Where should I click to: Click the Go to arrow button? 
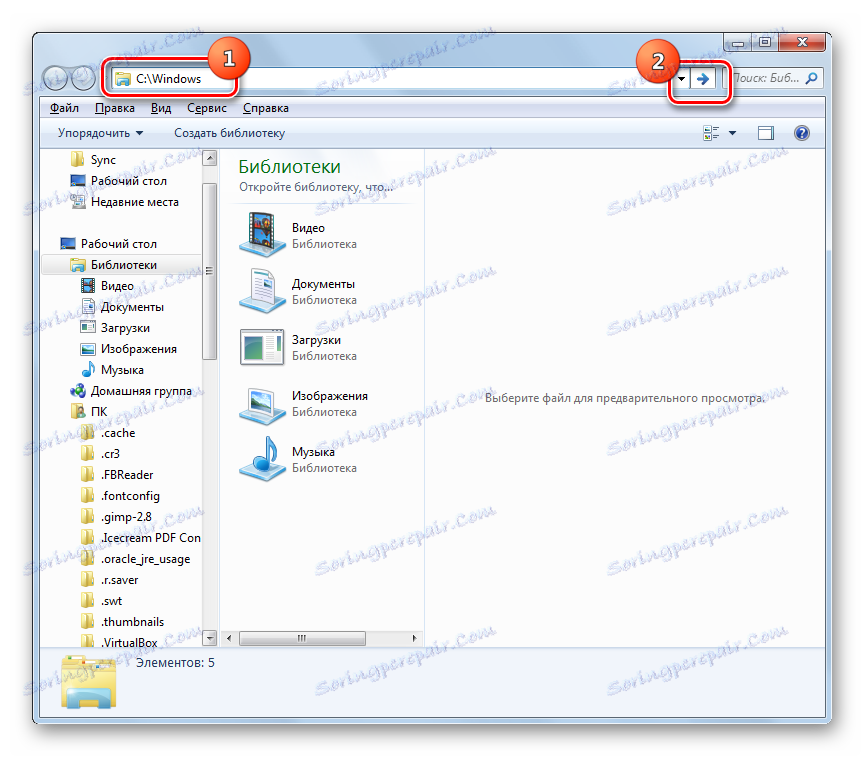[x=703, y=79]
